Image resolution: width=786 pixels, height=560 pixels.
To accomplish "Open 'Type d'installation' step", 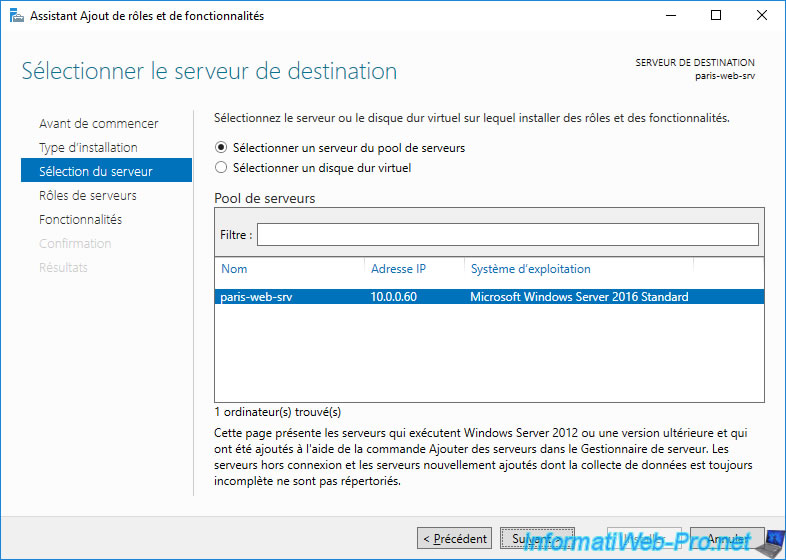I will click(x=88, y=147).
